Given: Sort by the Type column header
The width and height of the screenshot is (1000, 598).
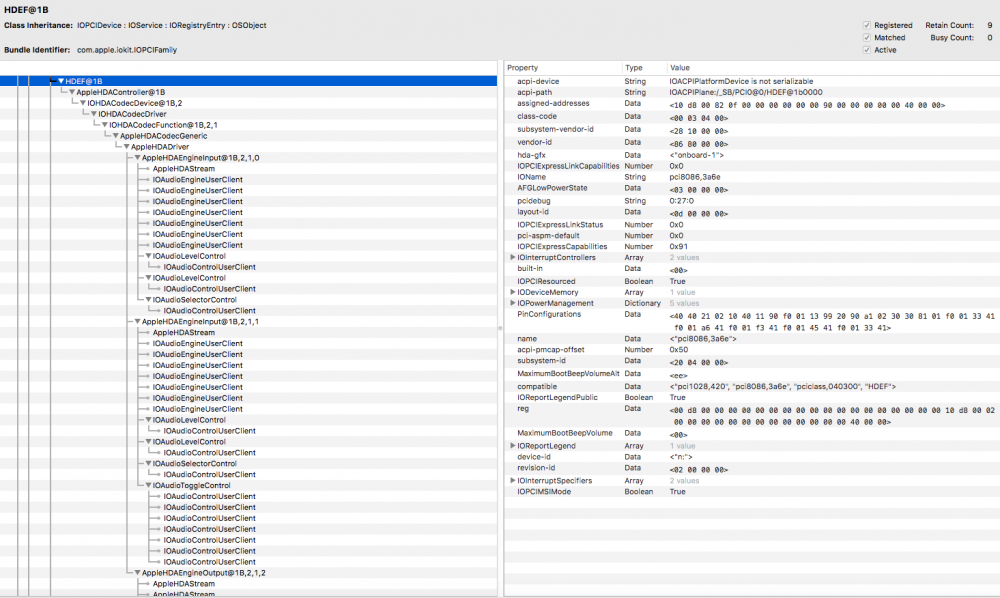Looking at the screenshot, I should pos(644,68).
